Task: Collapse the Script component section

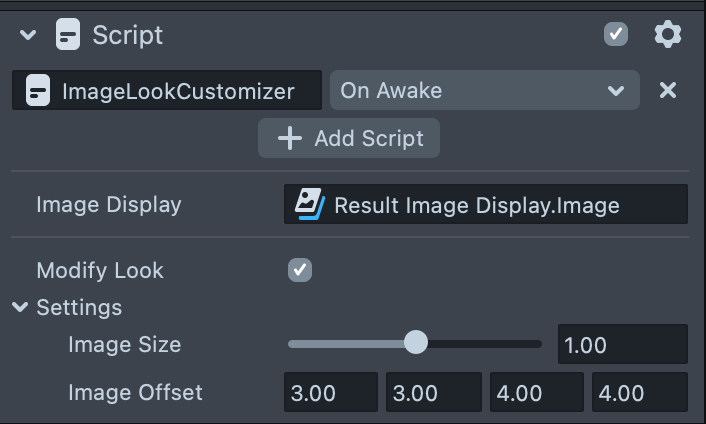Action: [28, 35]
